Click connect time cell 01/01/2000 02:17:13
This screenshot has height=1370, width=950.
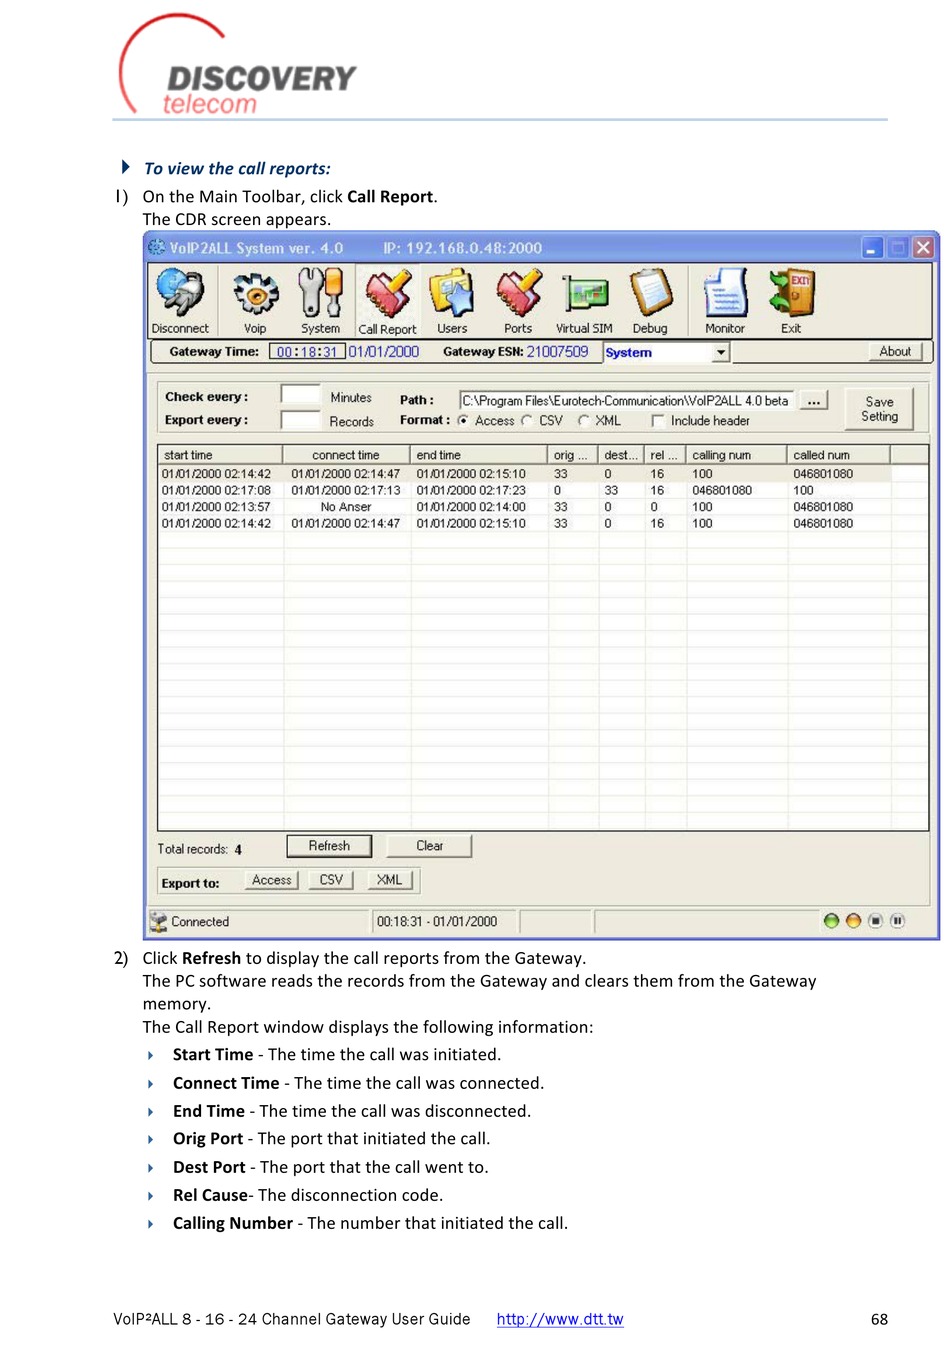click(x=346, y=490)
